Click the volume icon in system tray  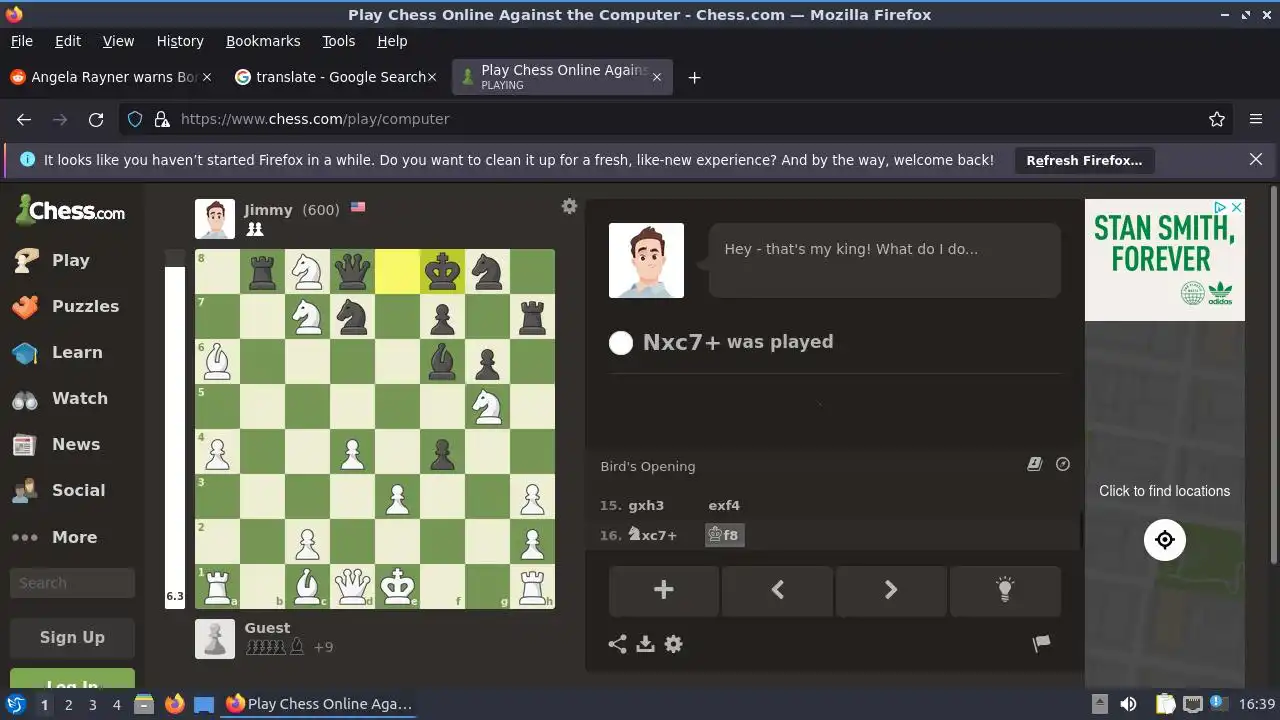[1128, 704]
